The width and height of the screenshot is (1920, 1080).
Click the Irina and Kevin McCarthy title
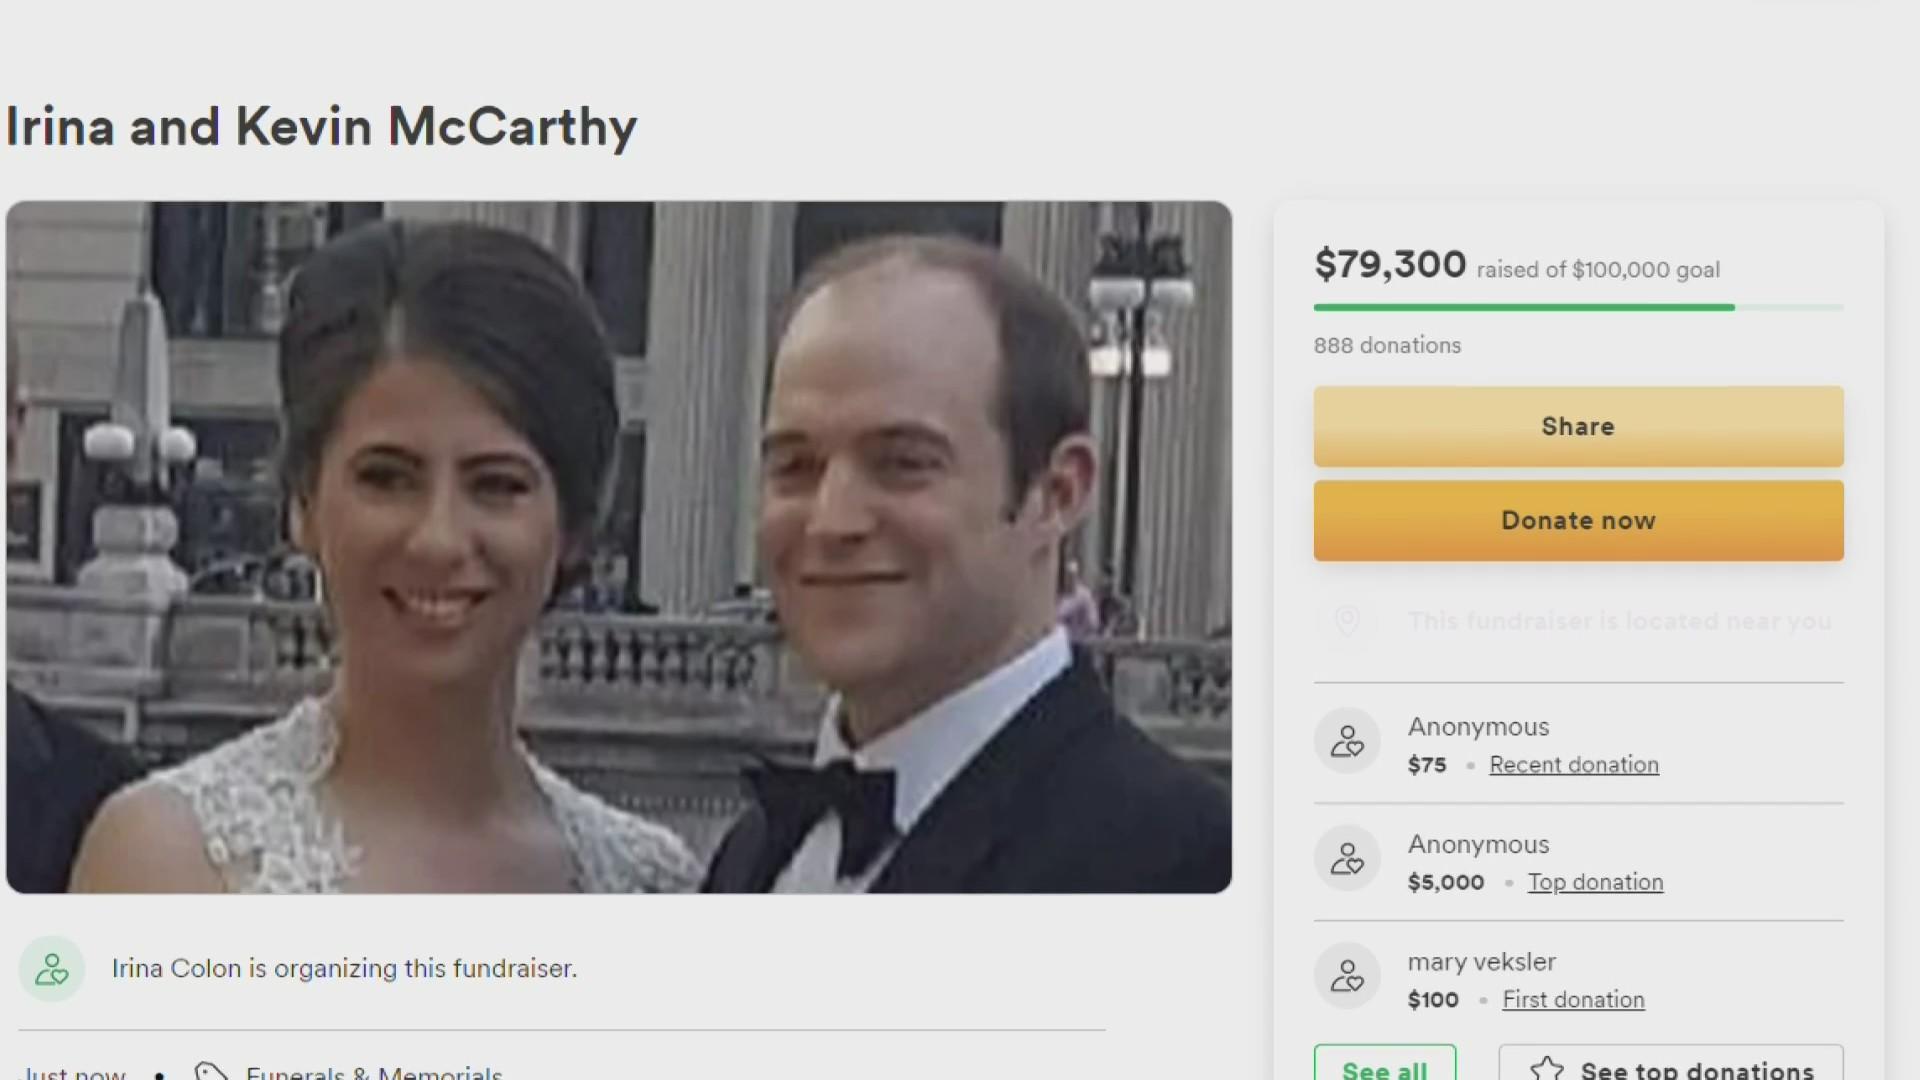(x=321, y=127)
